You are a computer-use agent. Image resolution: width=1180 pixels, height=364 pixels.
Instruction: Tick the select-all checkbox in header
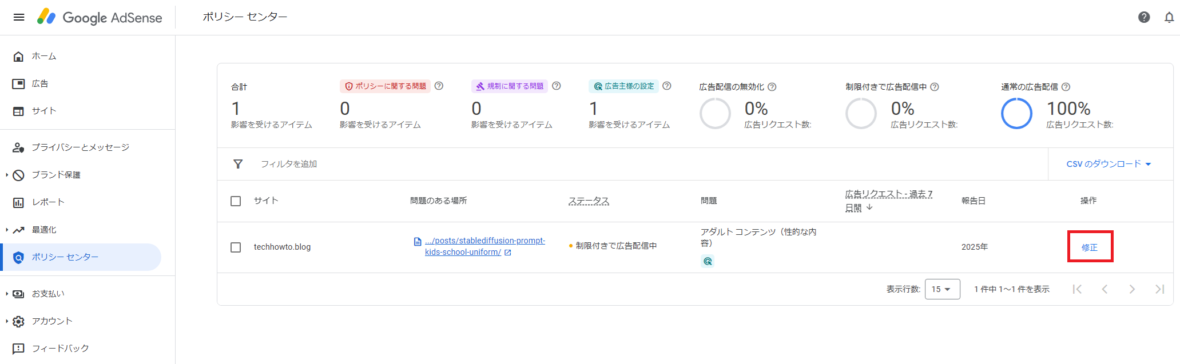tap(236, 201)
